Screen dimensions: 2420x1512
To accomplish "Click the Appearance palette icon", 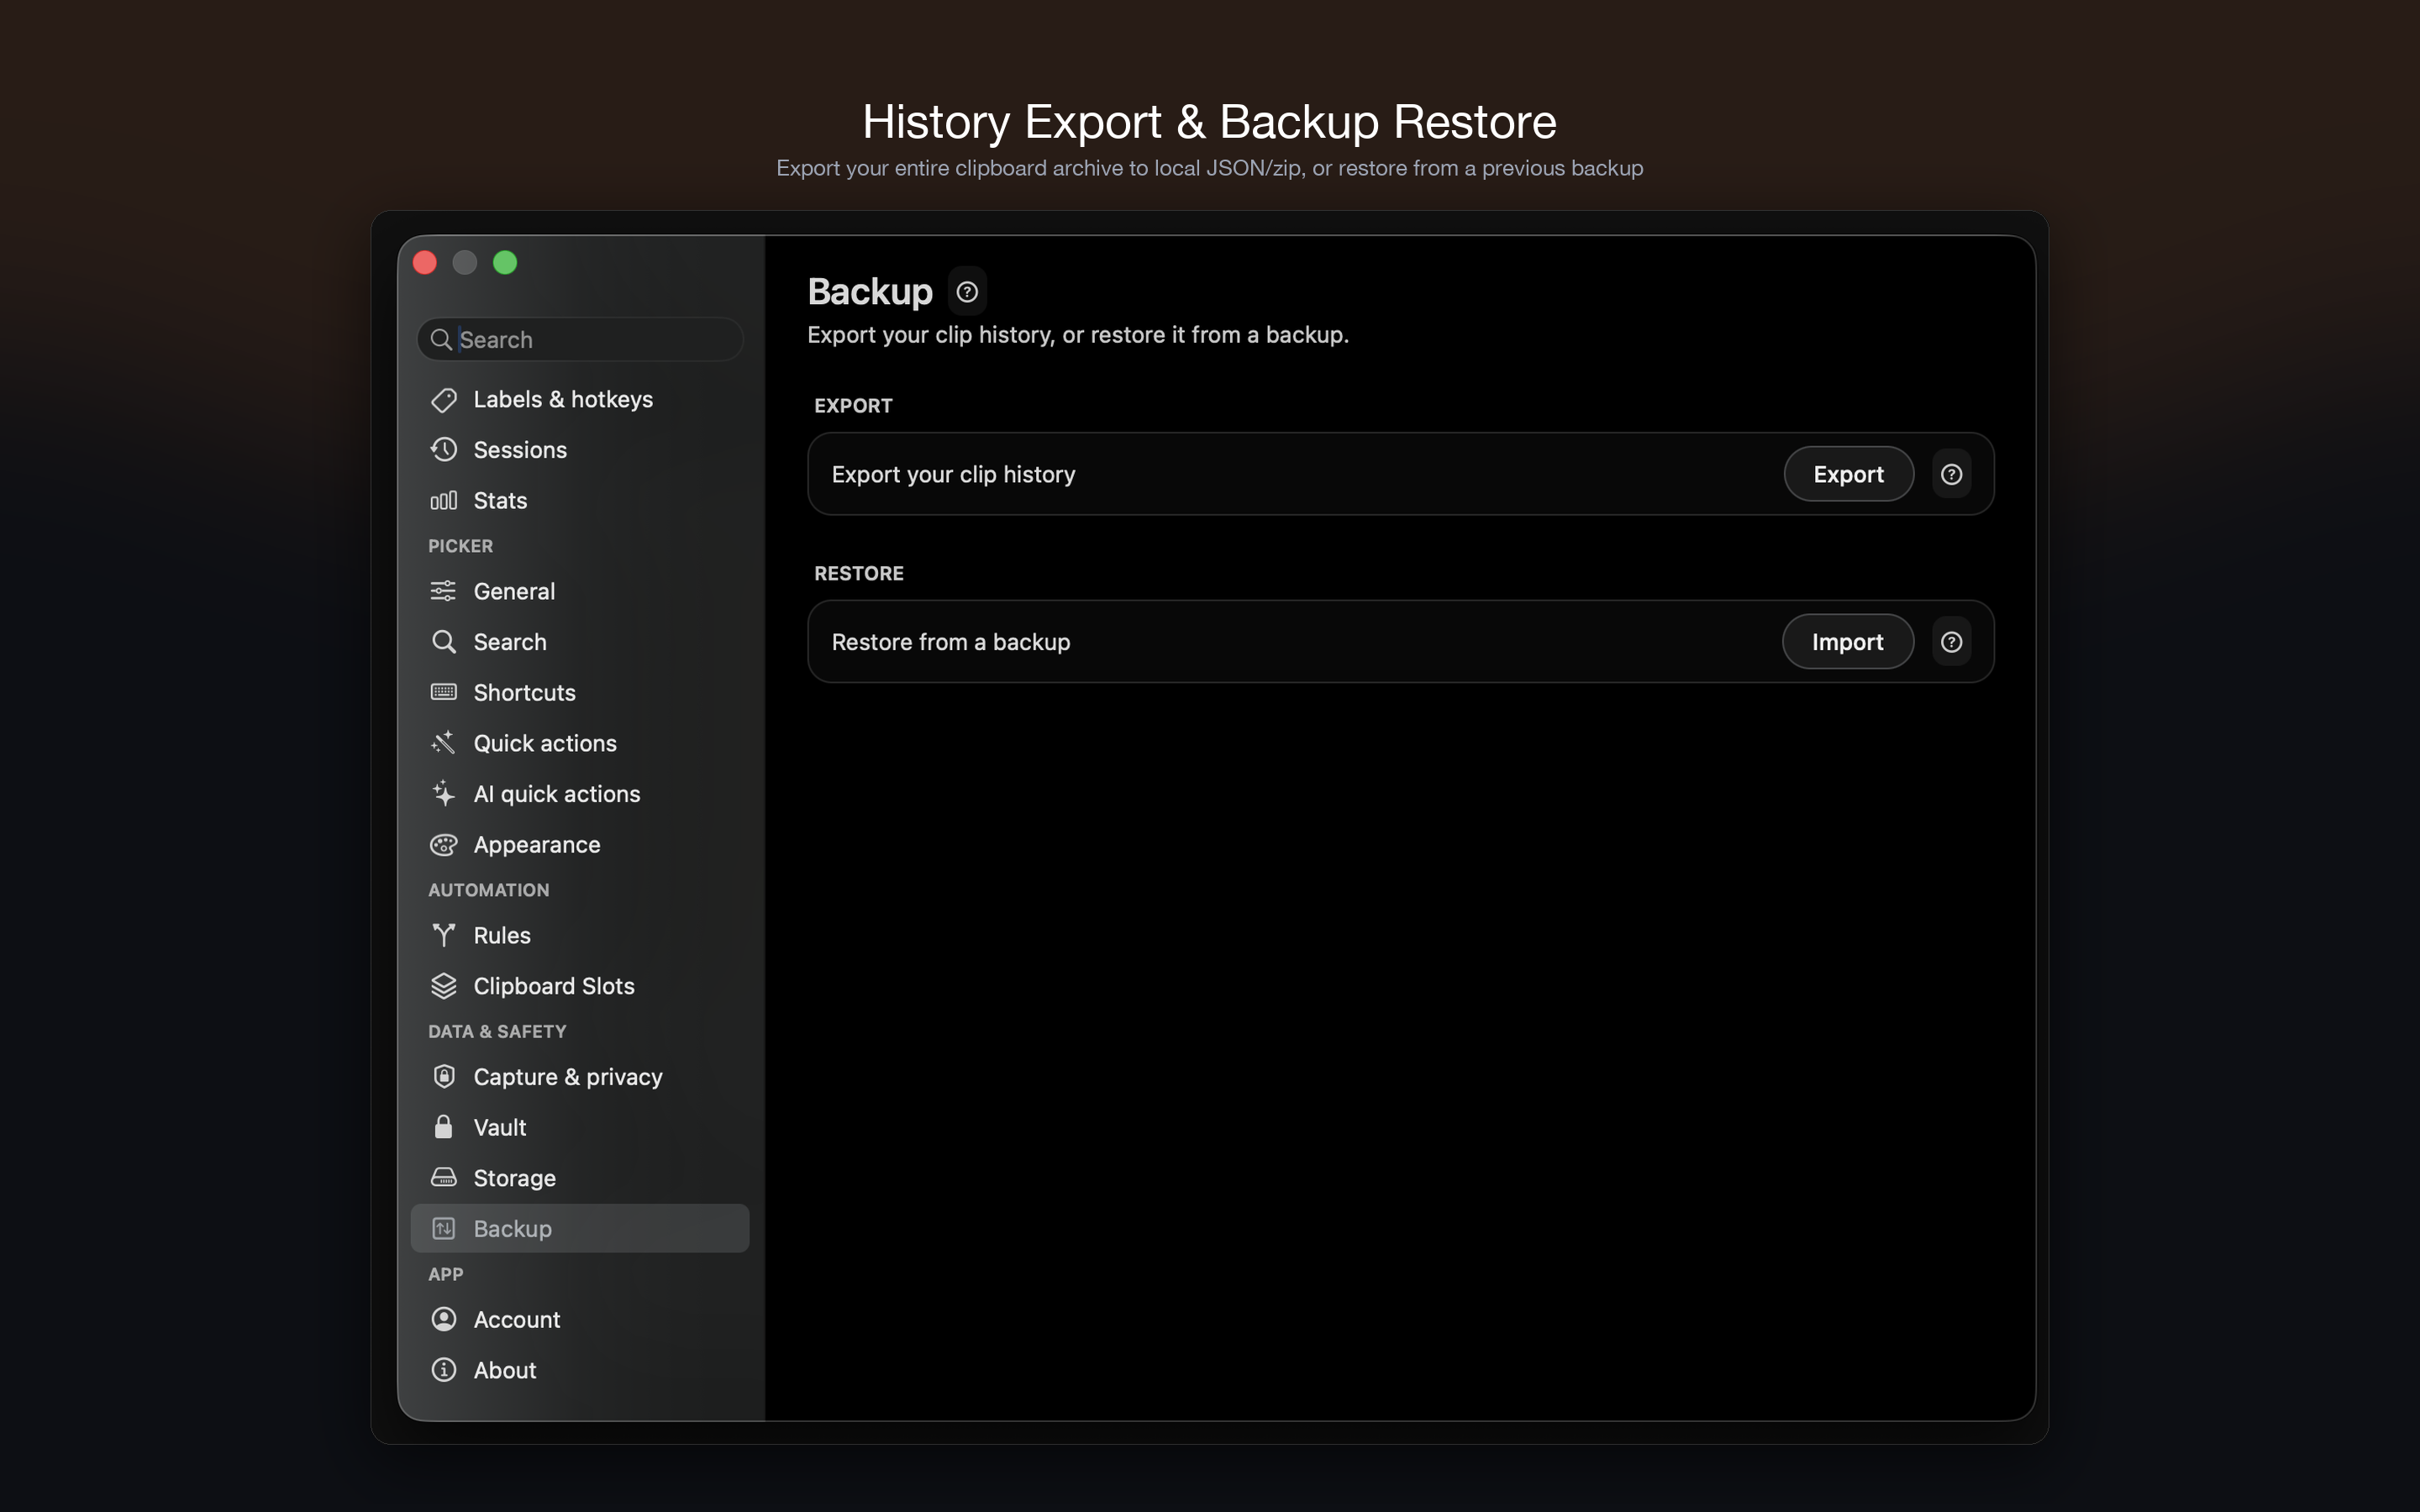I will [x=443, y=845].
